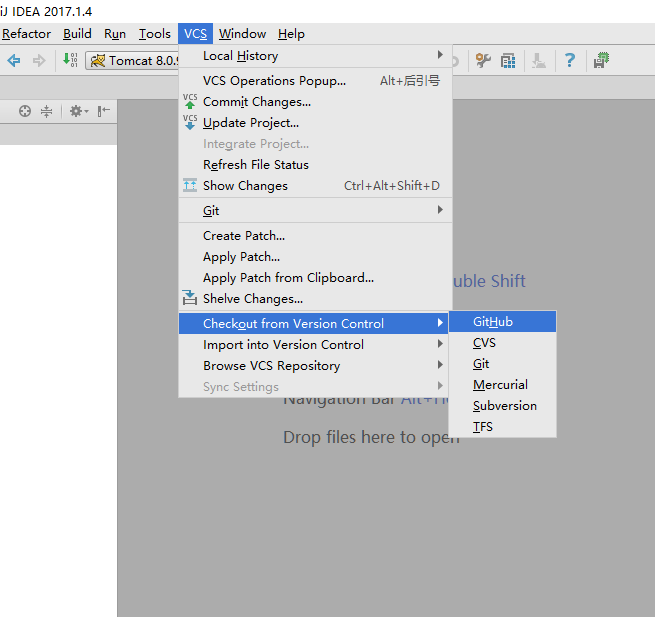Open the Window menu
The height and width of the screenshot is (617, 655).
point(242,34)
